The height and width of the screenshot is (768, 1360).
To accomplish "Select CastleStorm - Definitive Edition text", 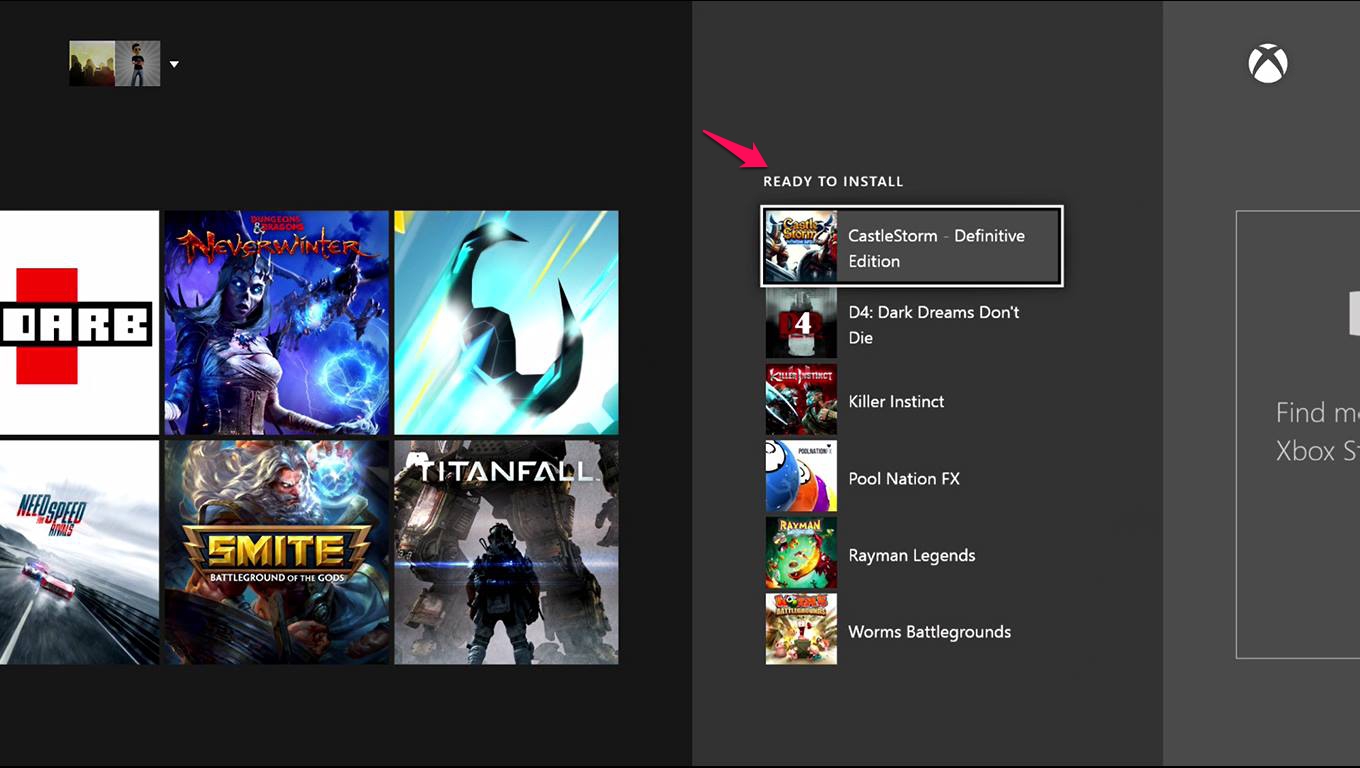I will (936, 248).
